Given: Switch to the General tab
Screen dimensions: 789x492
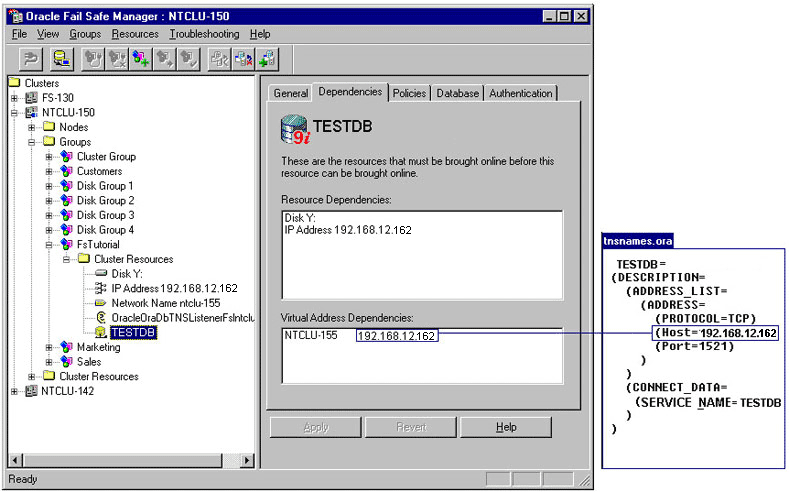Looking at the screenshot, I should click(x=290, y=93).
